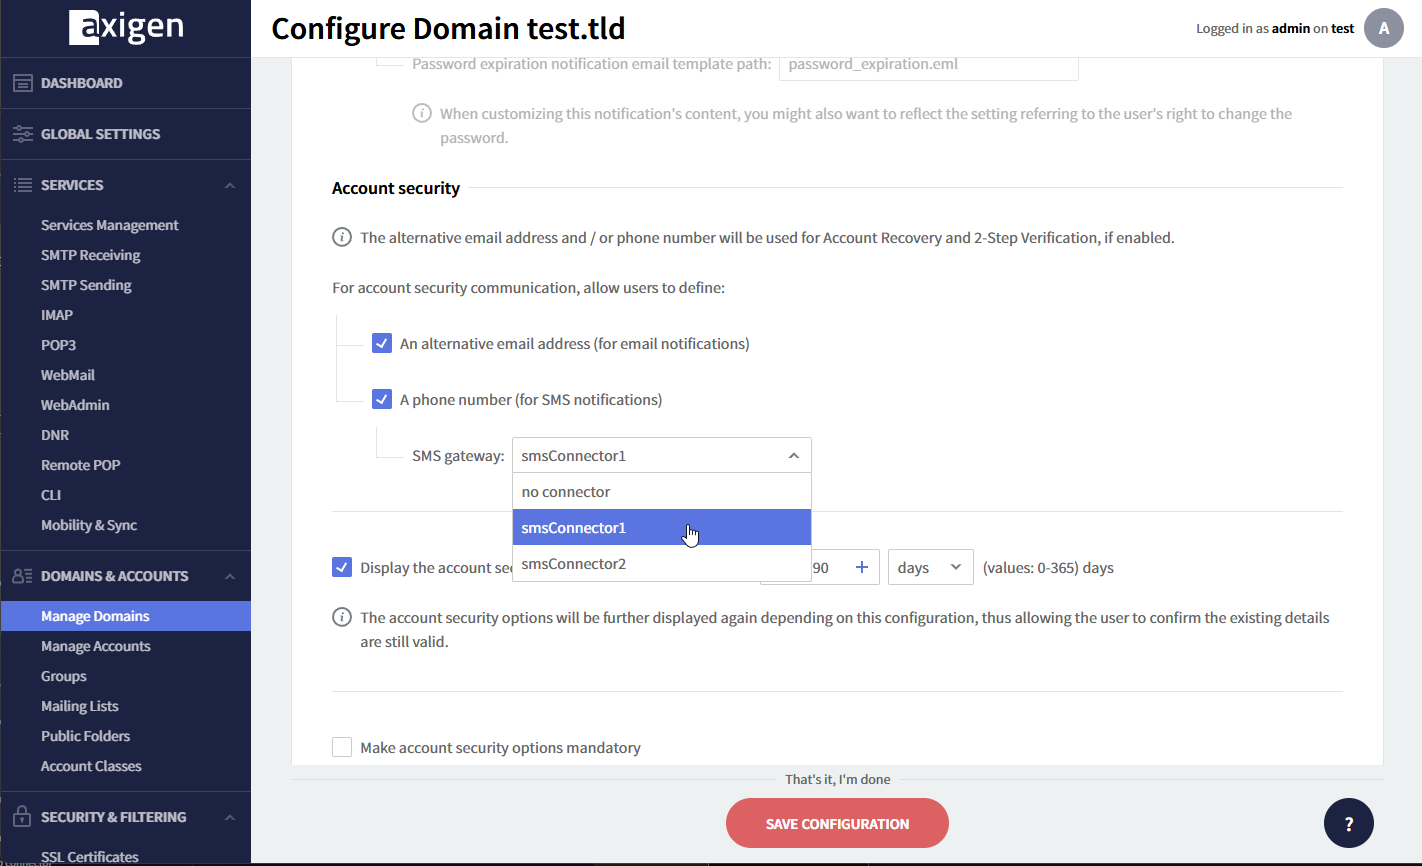Click the Dashboard icon in sidebar
The height and width of the screenshot is (866, 1422).
point(22,83)
